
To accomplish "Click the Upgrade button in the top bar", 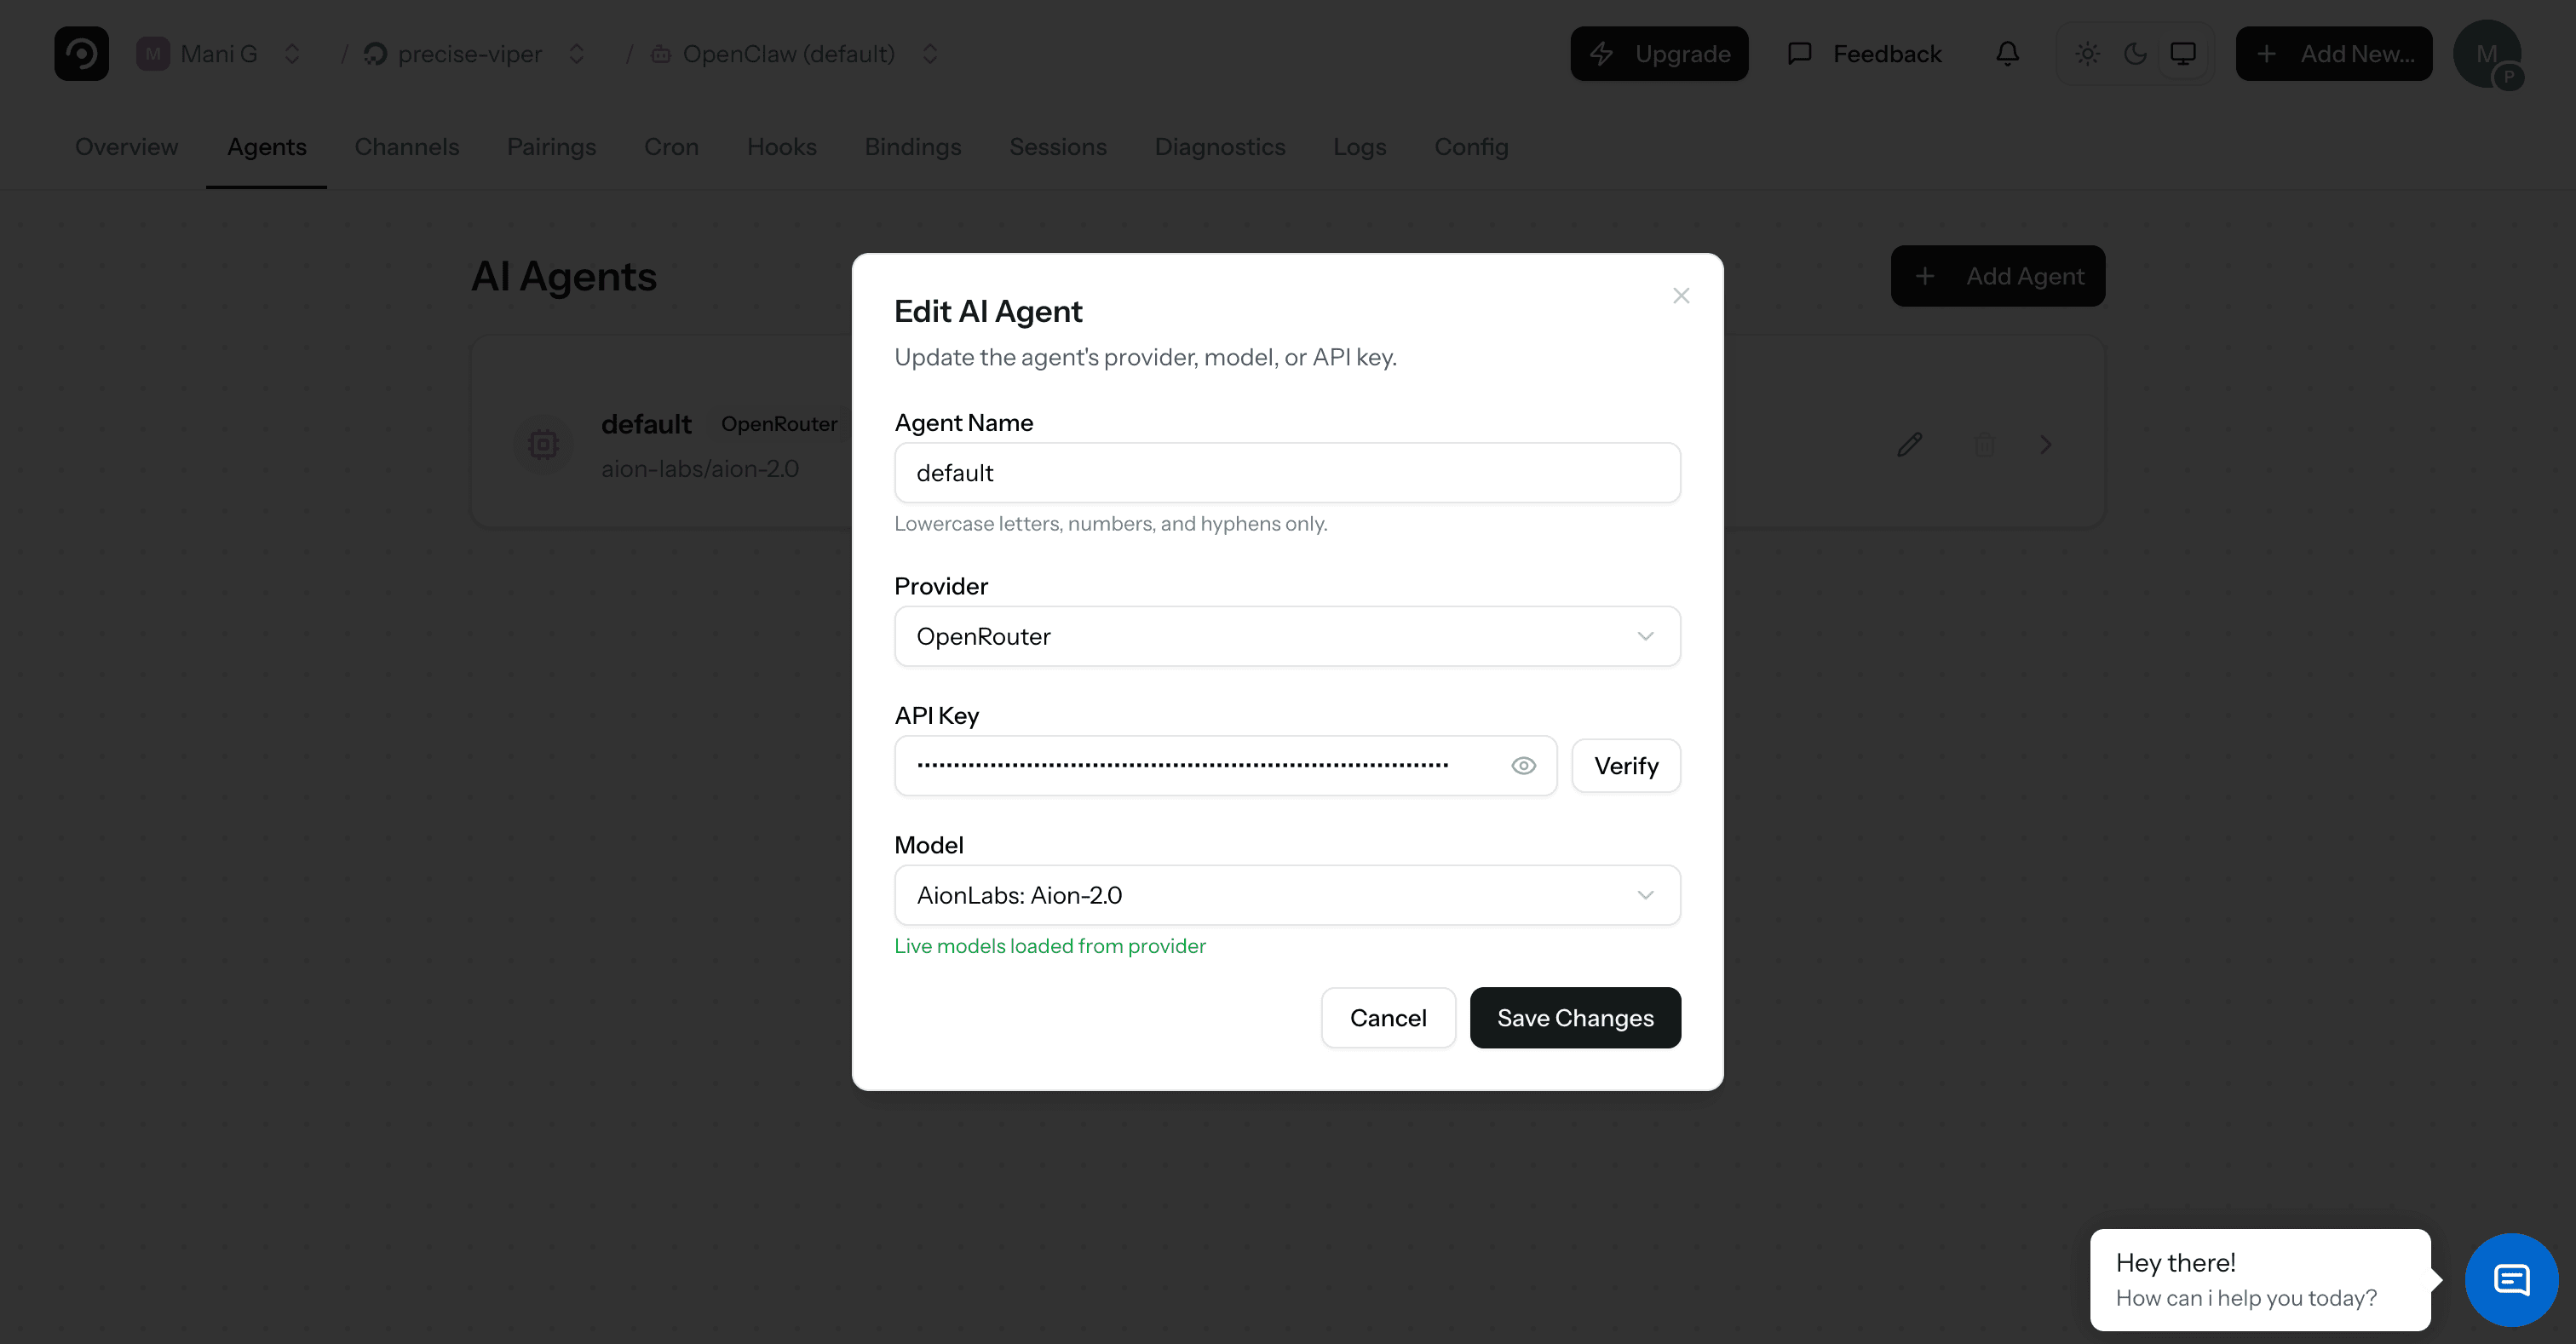I will tap(1659, 54).
